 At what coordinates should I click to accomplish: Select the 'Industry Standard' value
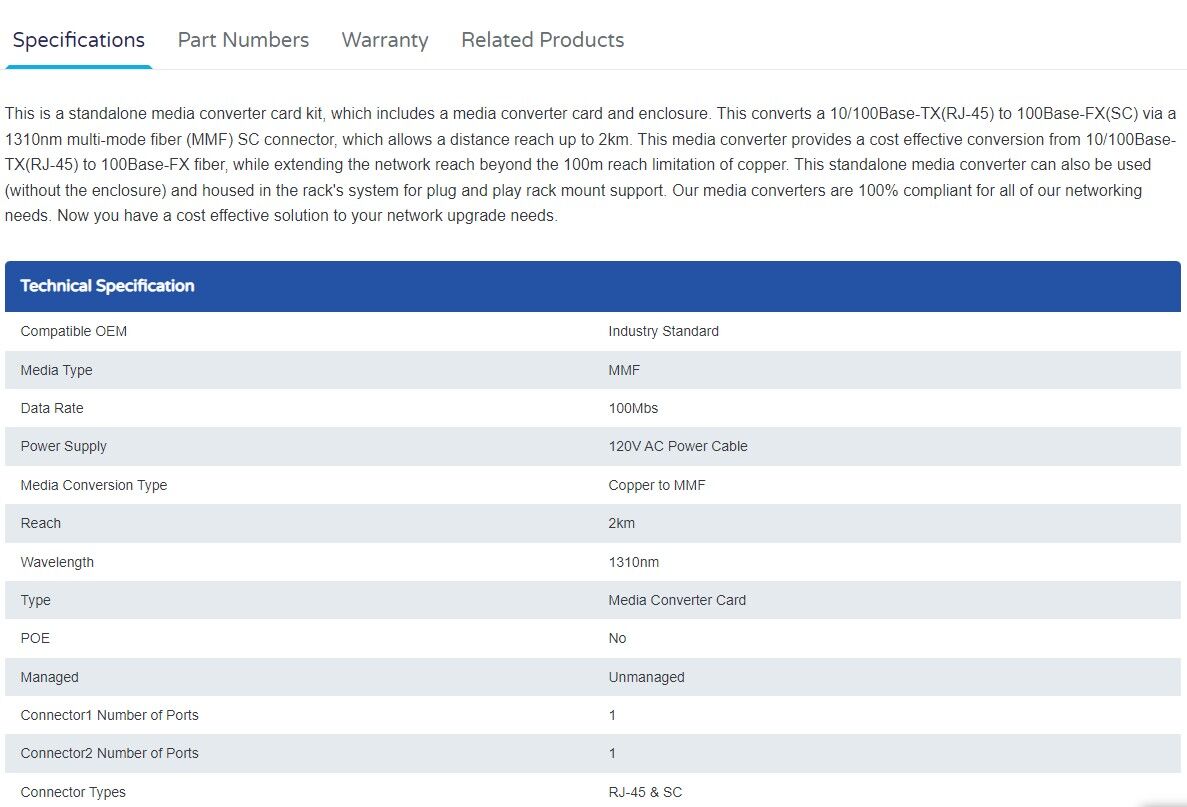click(x=664, y=332)
